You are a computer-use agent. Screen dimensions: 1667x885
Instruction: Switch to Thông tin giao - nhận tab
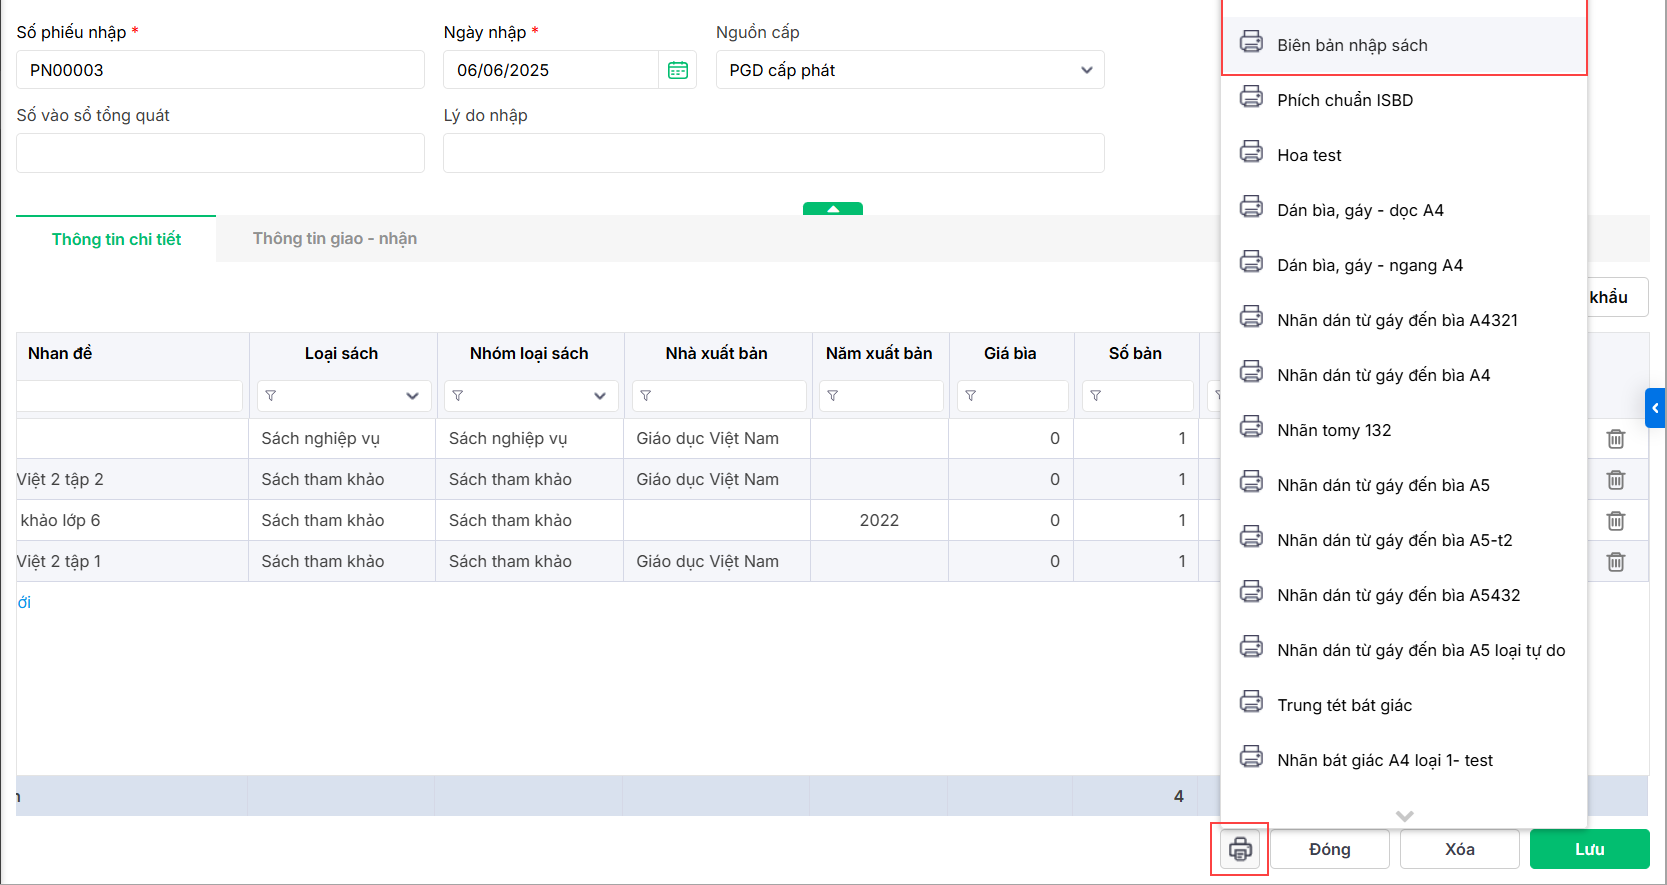click(x=334, y=239)
